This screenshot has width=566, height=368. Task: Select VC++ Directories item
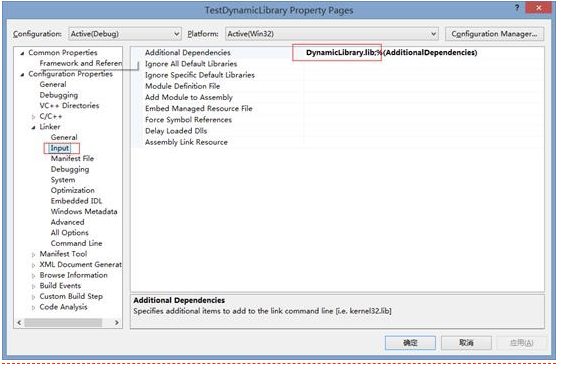(69, 105)
